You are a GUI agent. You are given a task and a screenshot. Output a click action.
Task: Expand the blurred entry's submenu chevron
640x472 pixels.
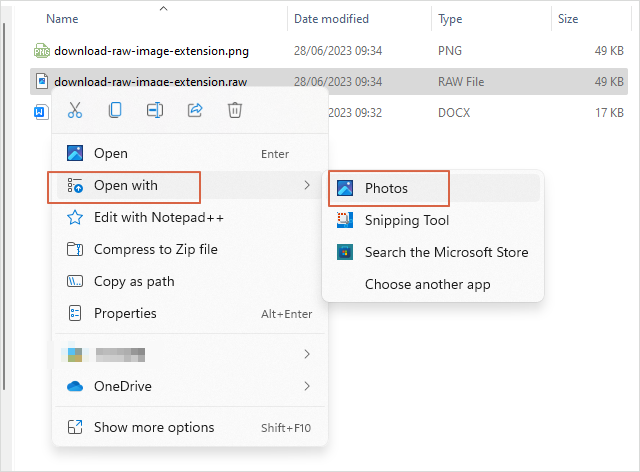tap(307, 354)
